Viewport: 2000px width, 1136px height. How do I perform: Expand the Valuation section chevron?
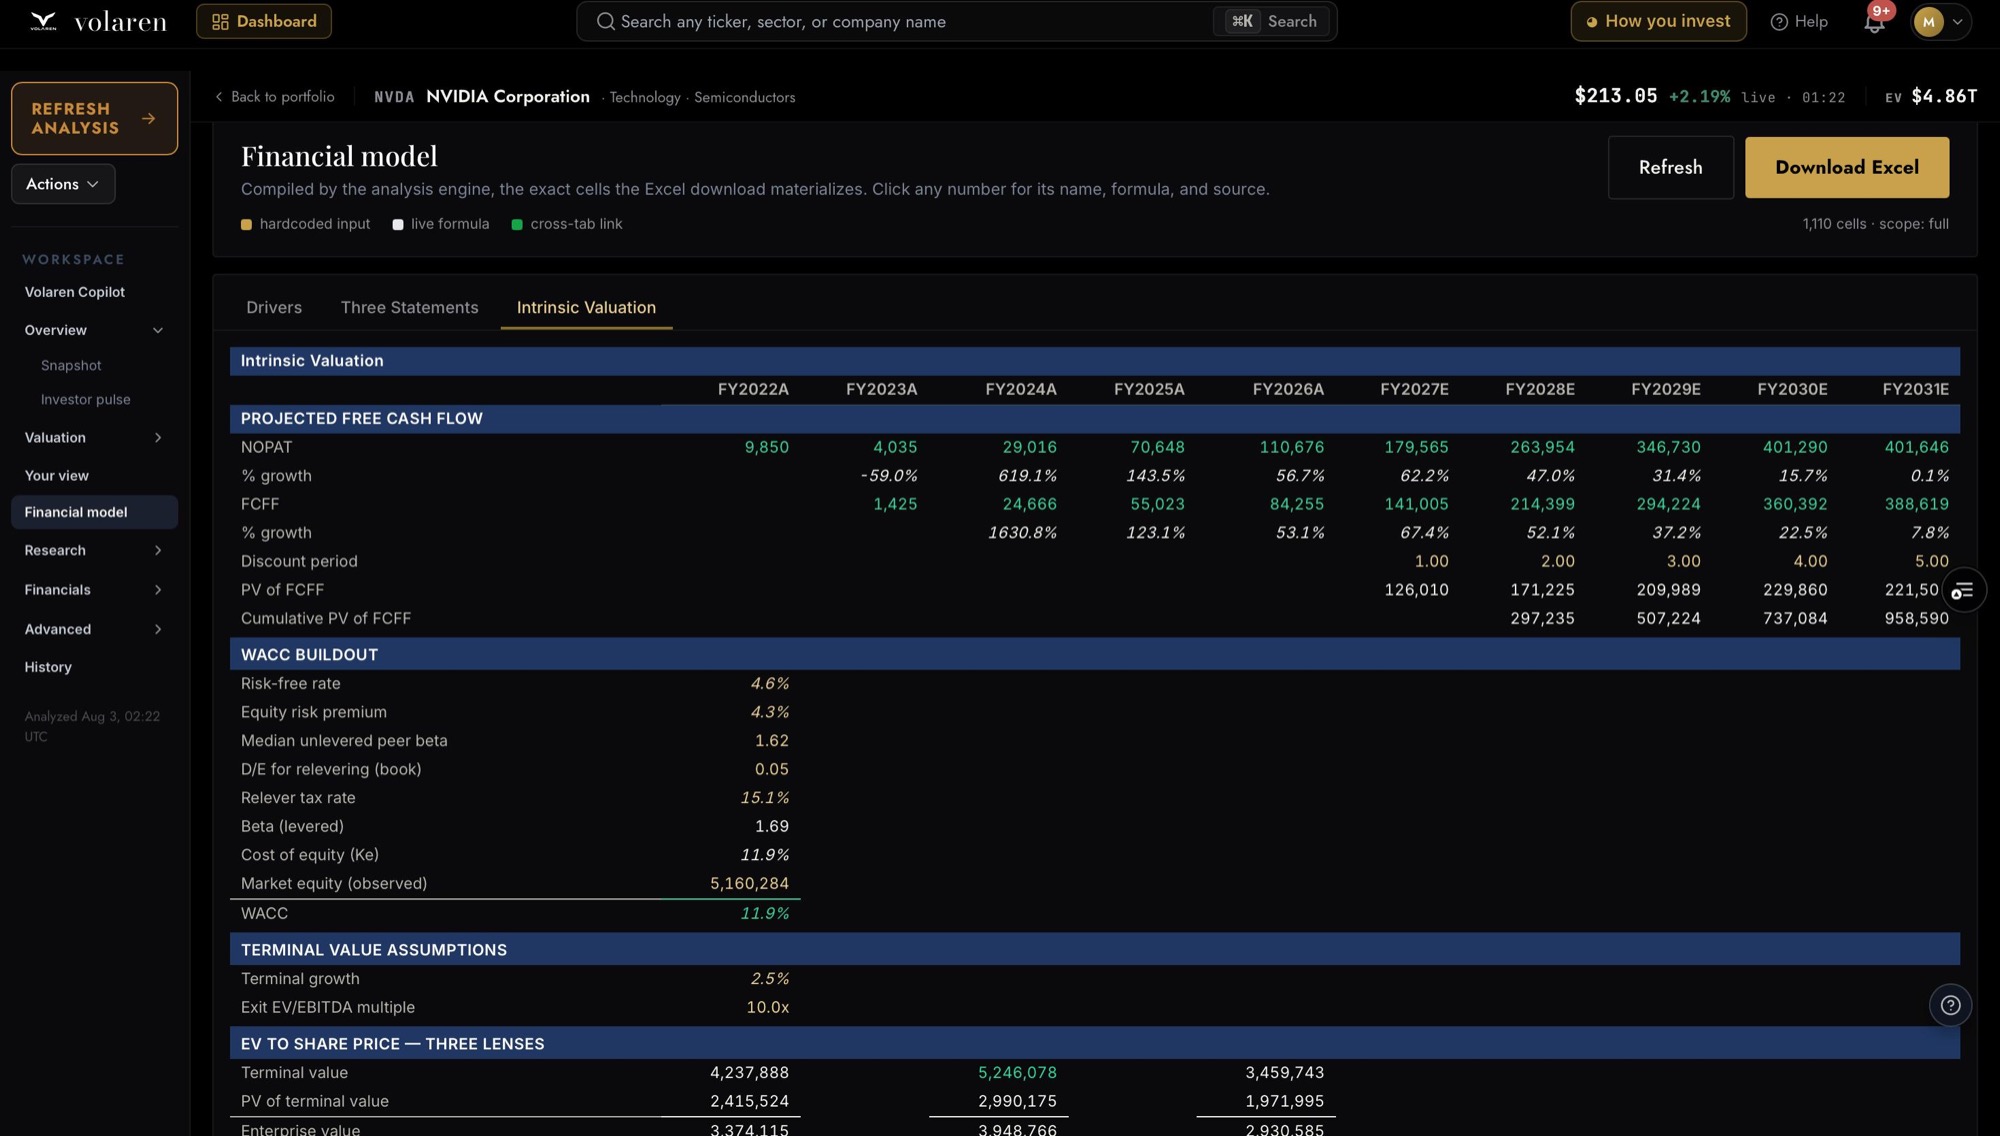pyautogui.click(x=157, y=438)
